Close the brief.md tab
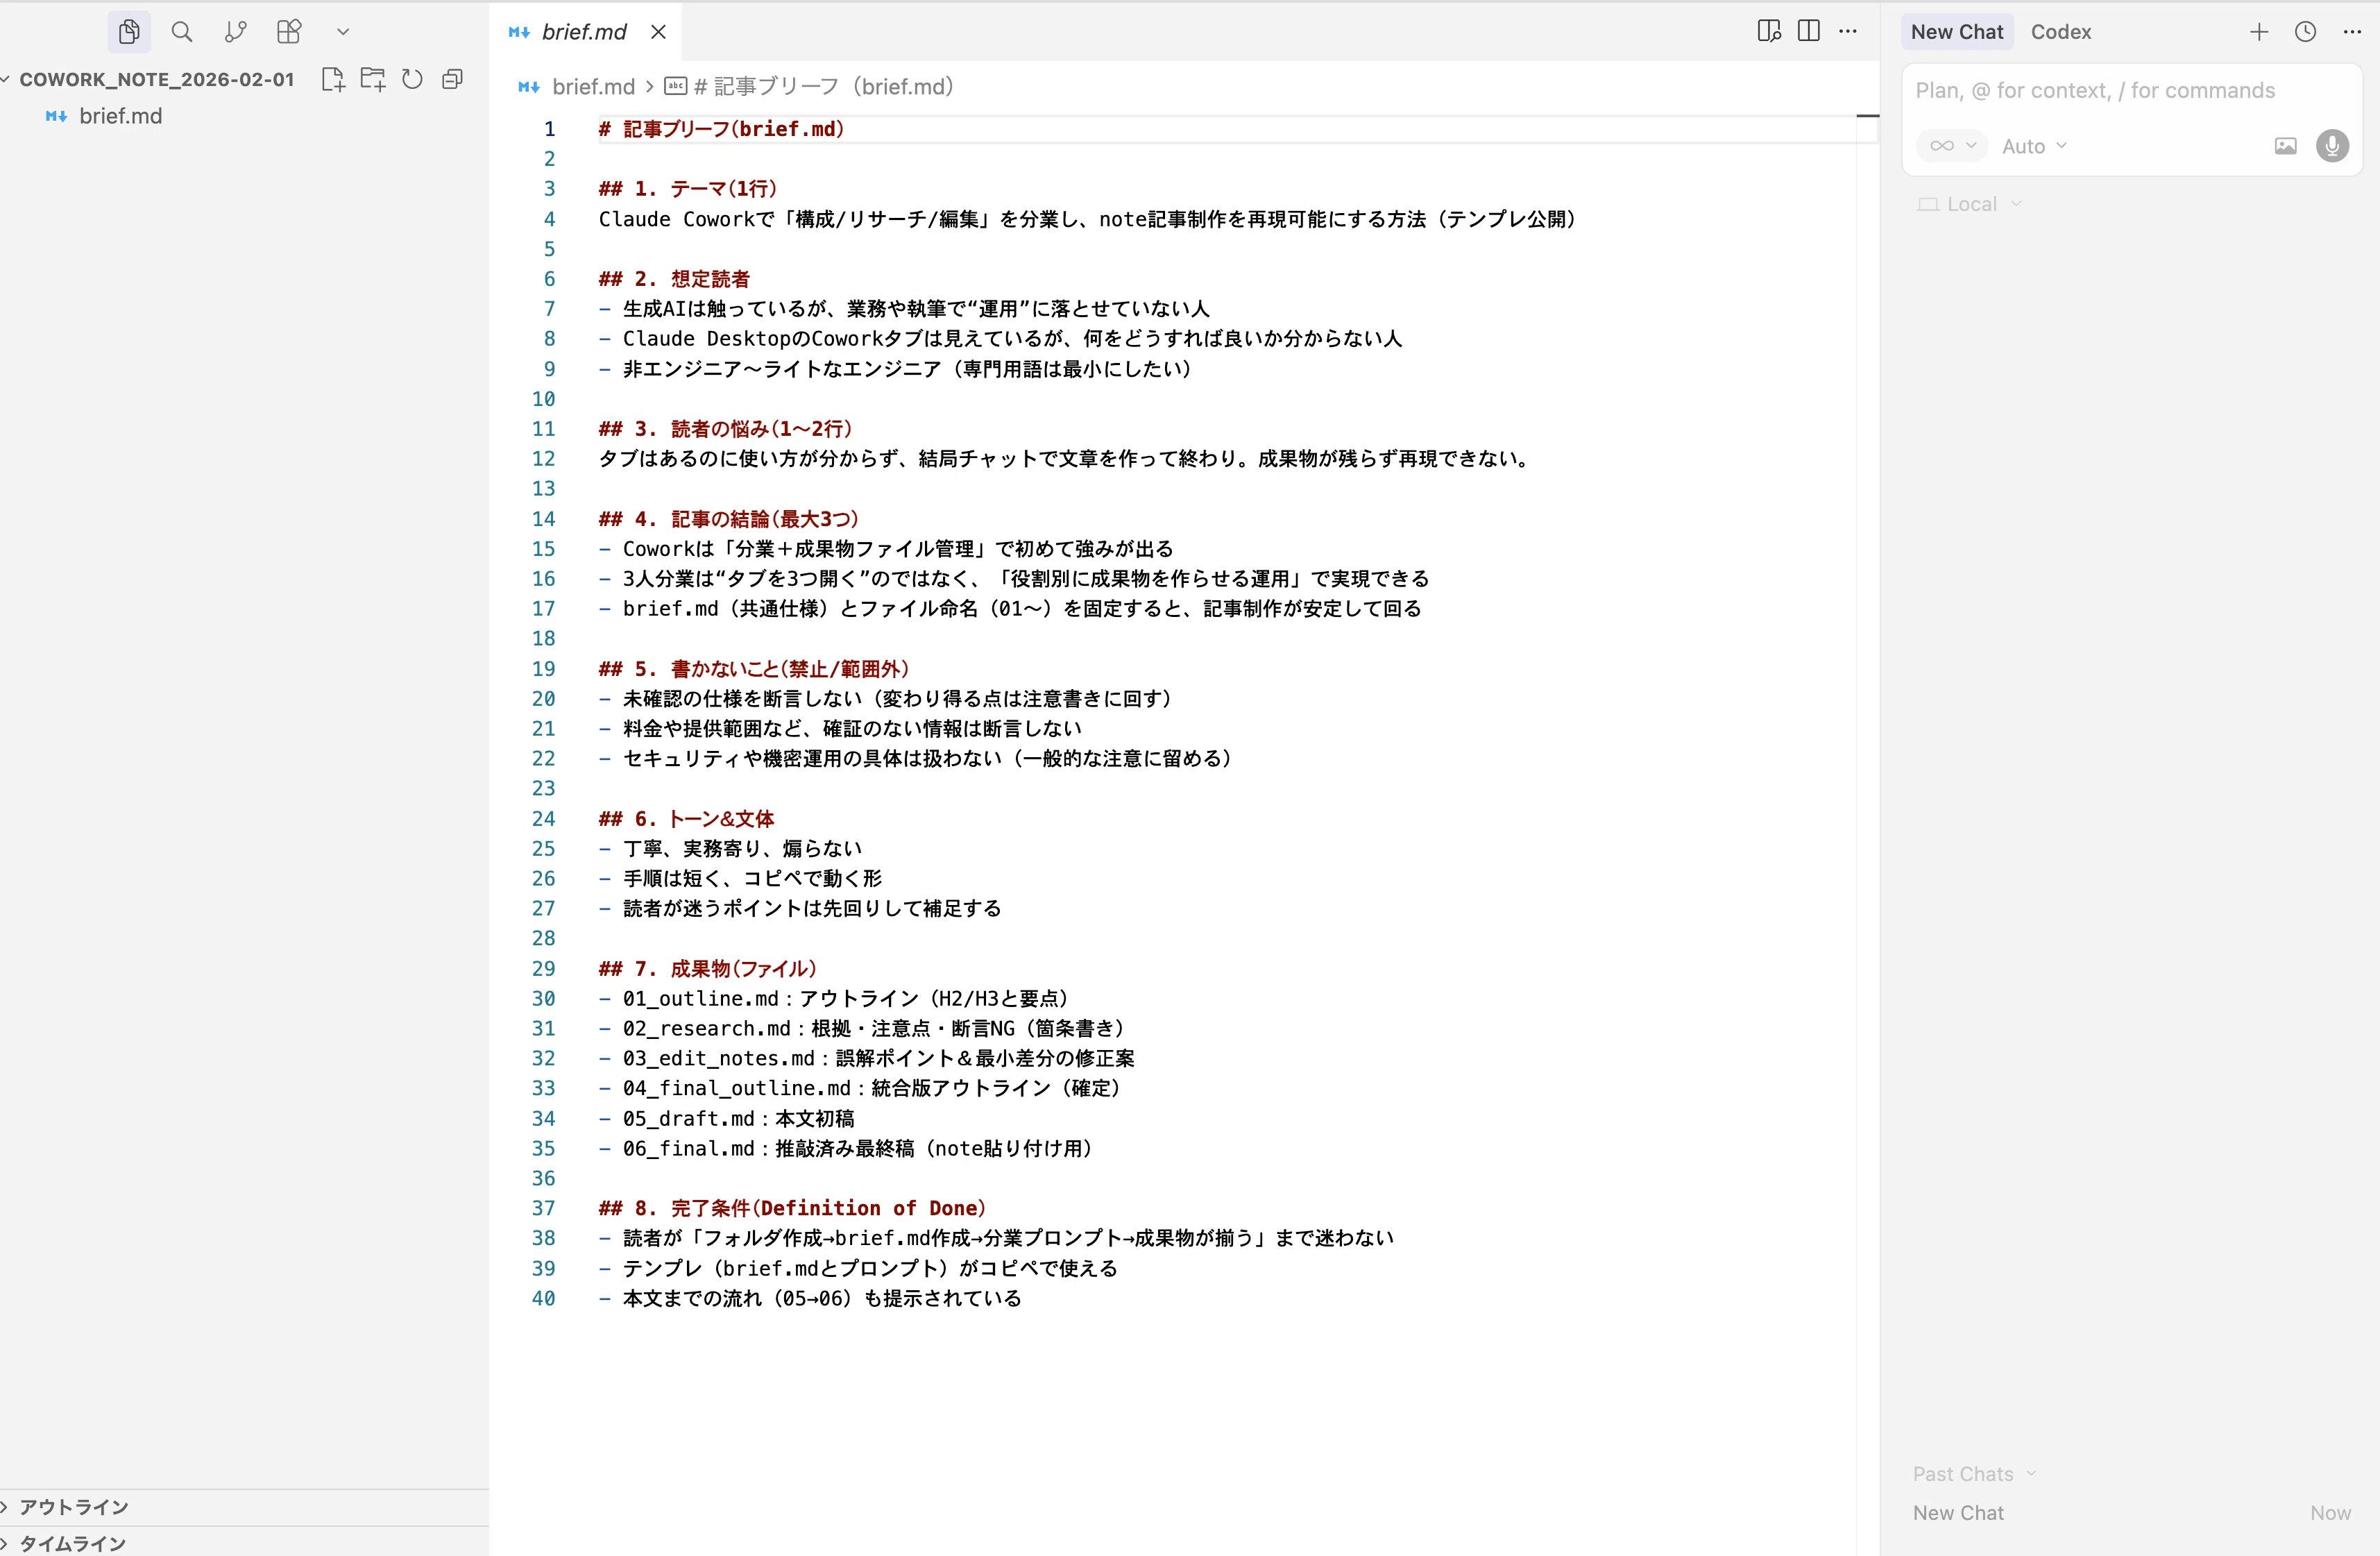2380x1556 pixels. (658, 32)
